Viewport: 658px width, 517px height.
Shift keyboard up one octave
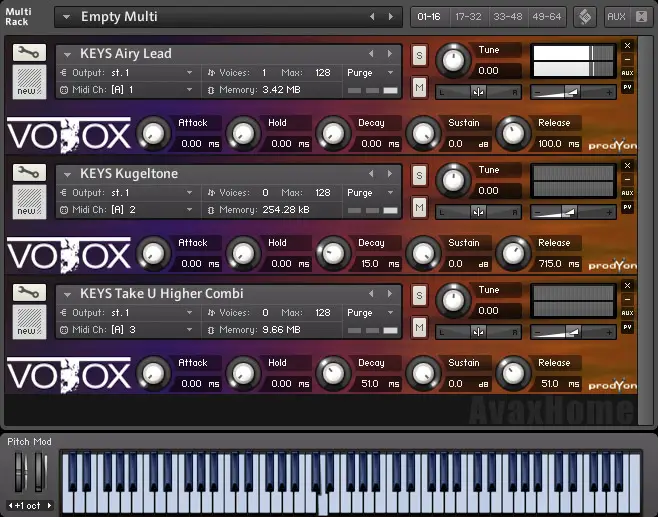click(x=49, y=506)
